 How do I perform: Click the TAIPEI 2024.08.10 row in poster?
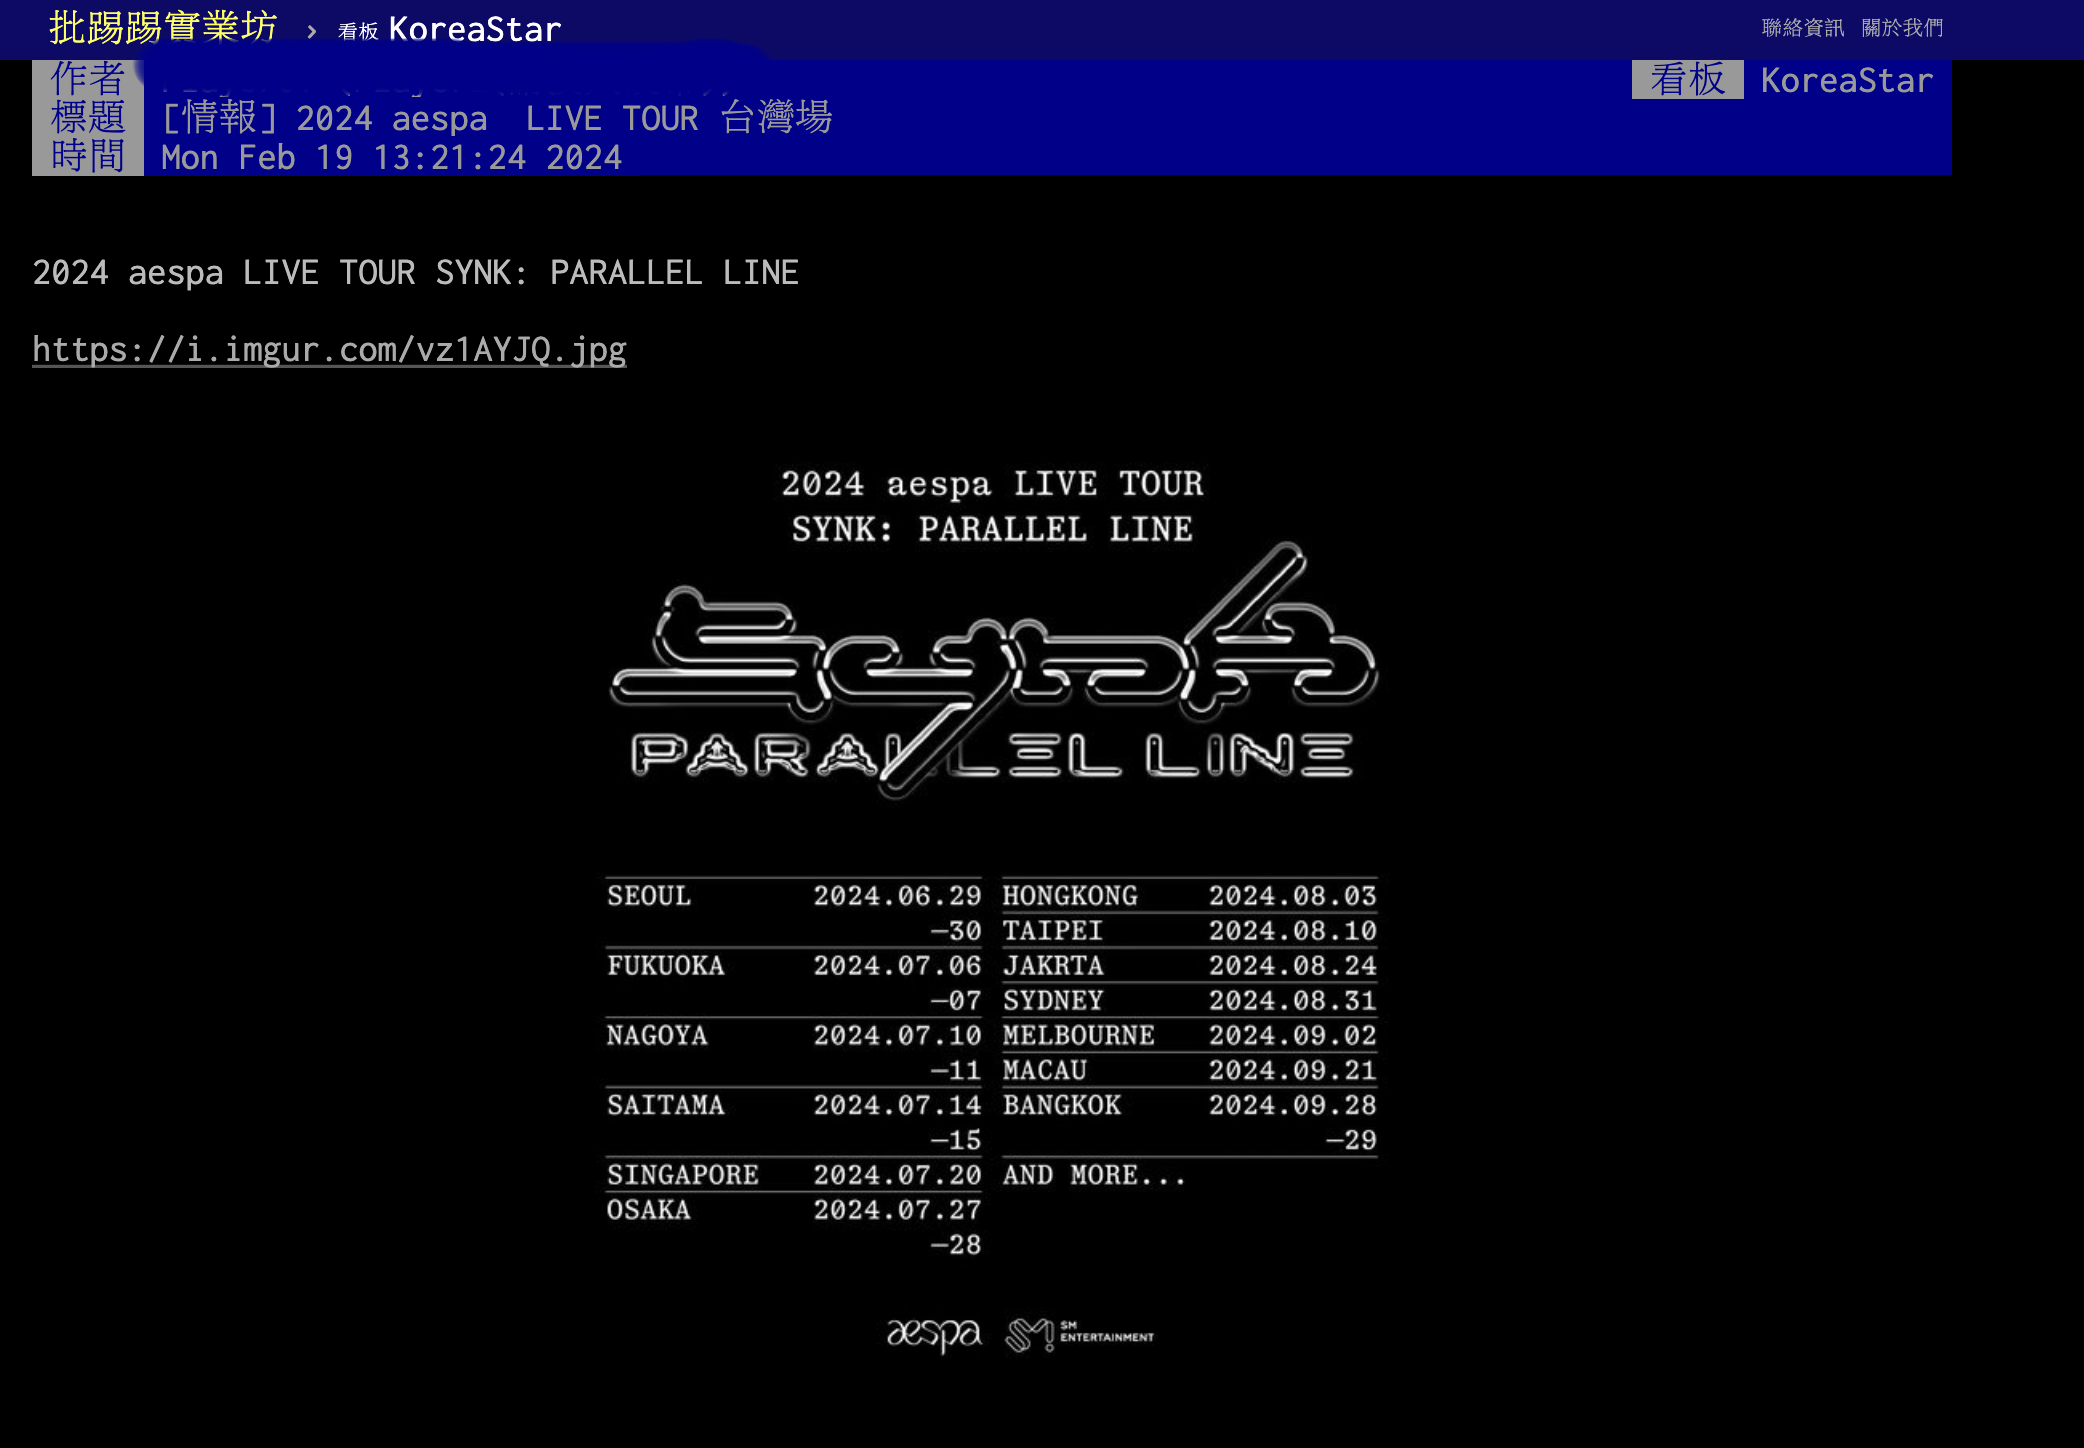pyautogui.click(x=1189, y=931)
